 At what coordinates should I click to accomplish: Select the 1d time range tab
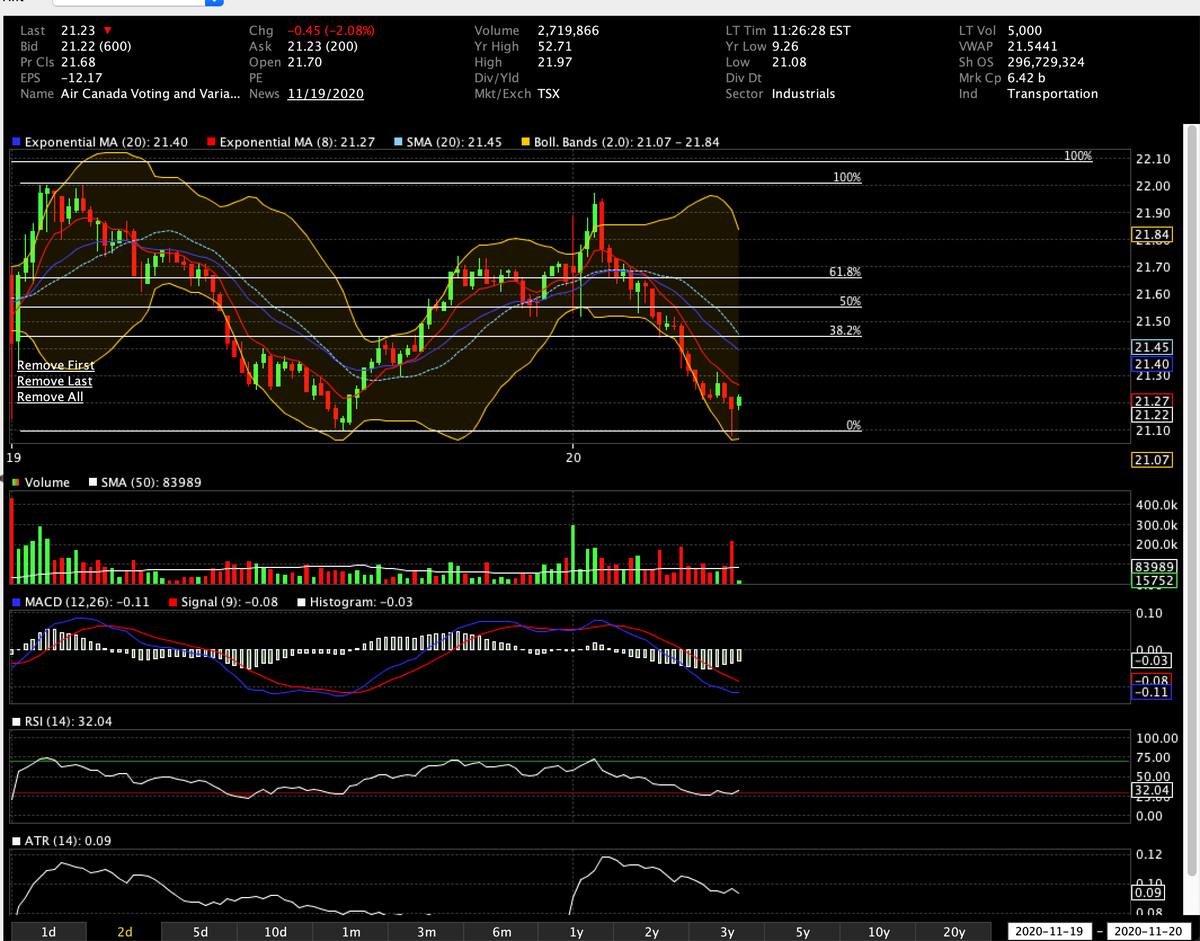tap(48, 932)
